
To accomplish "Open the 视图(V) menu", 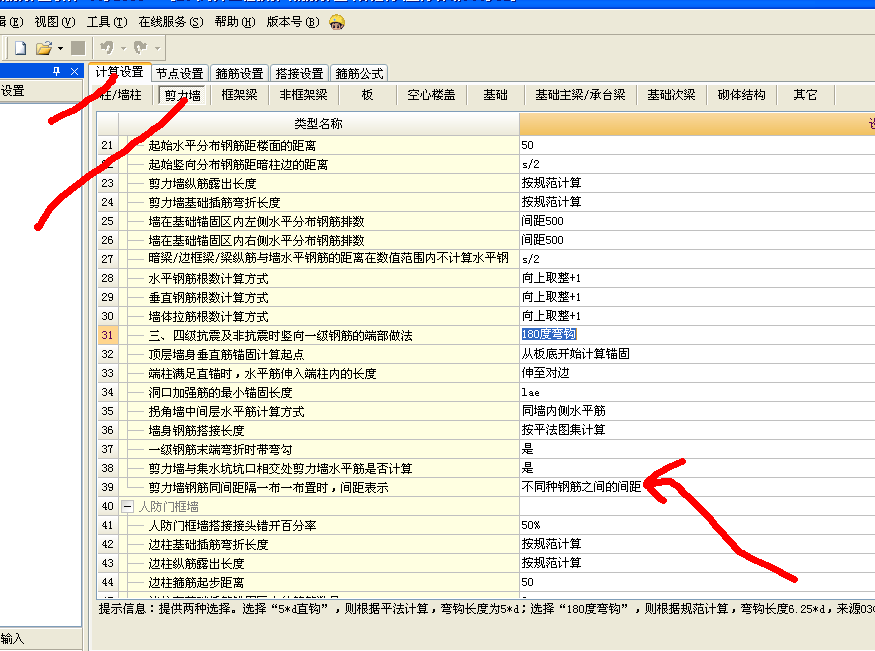I will pyautogui.click(x=55, y=22).
